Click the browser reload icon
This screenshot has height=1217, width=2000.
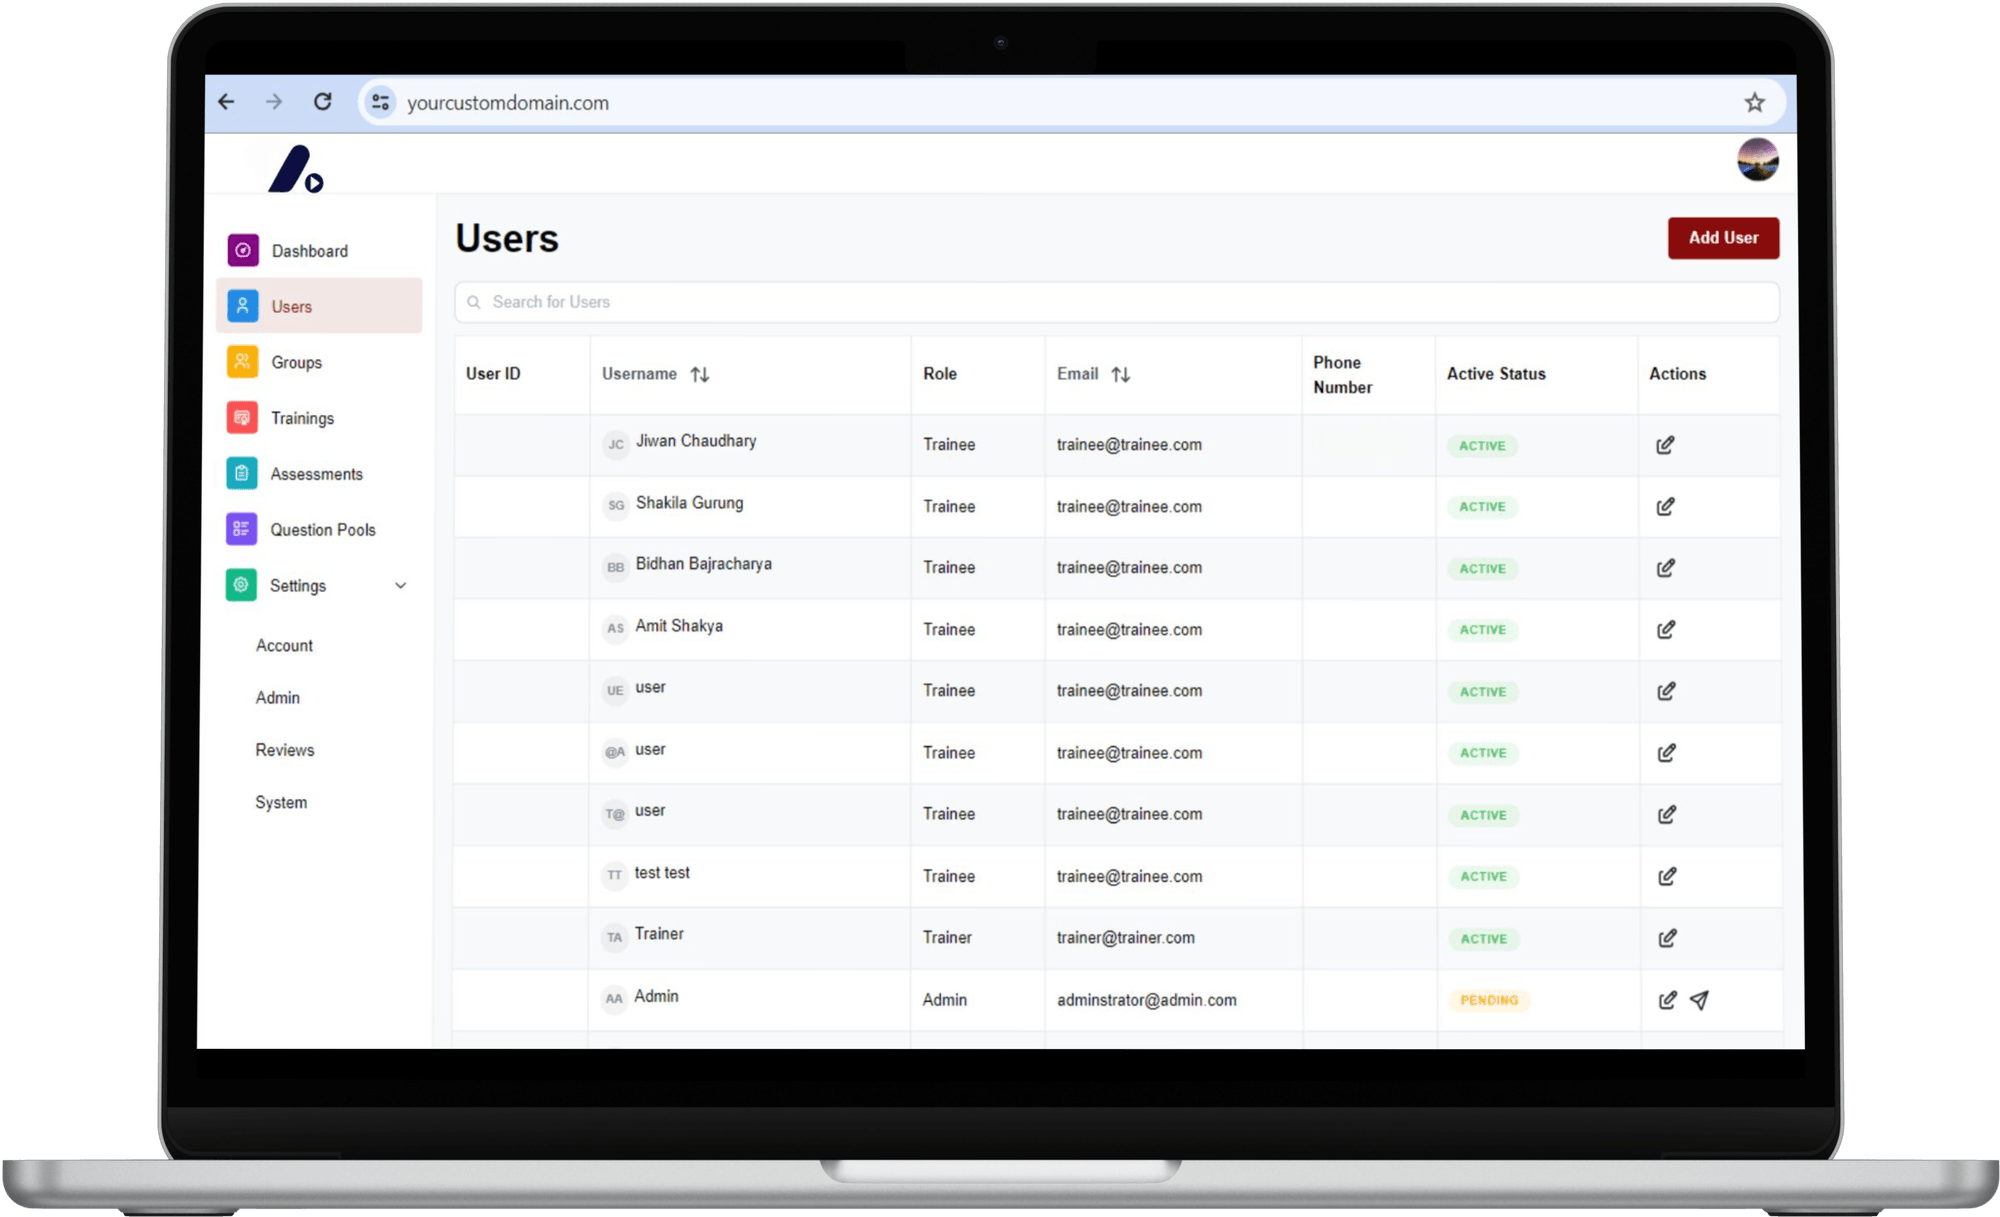click(x=322, y=102)
